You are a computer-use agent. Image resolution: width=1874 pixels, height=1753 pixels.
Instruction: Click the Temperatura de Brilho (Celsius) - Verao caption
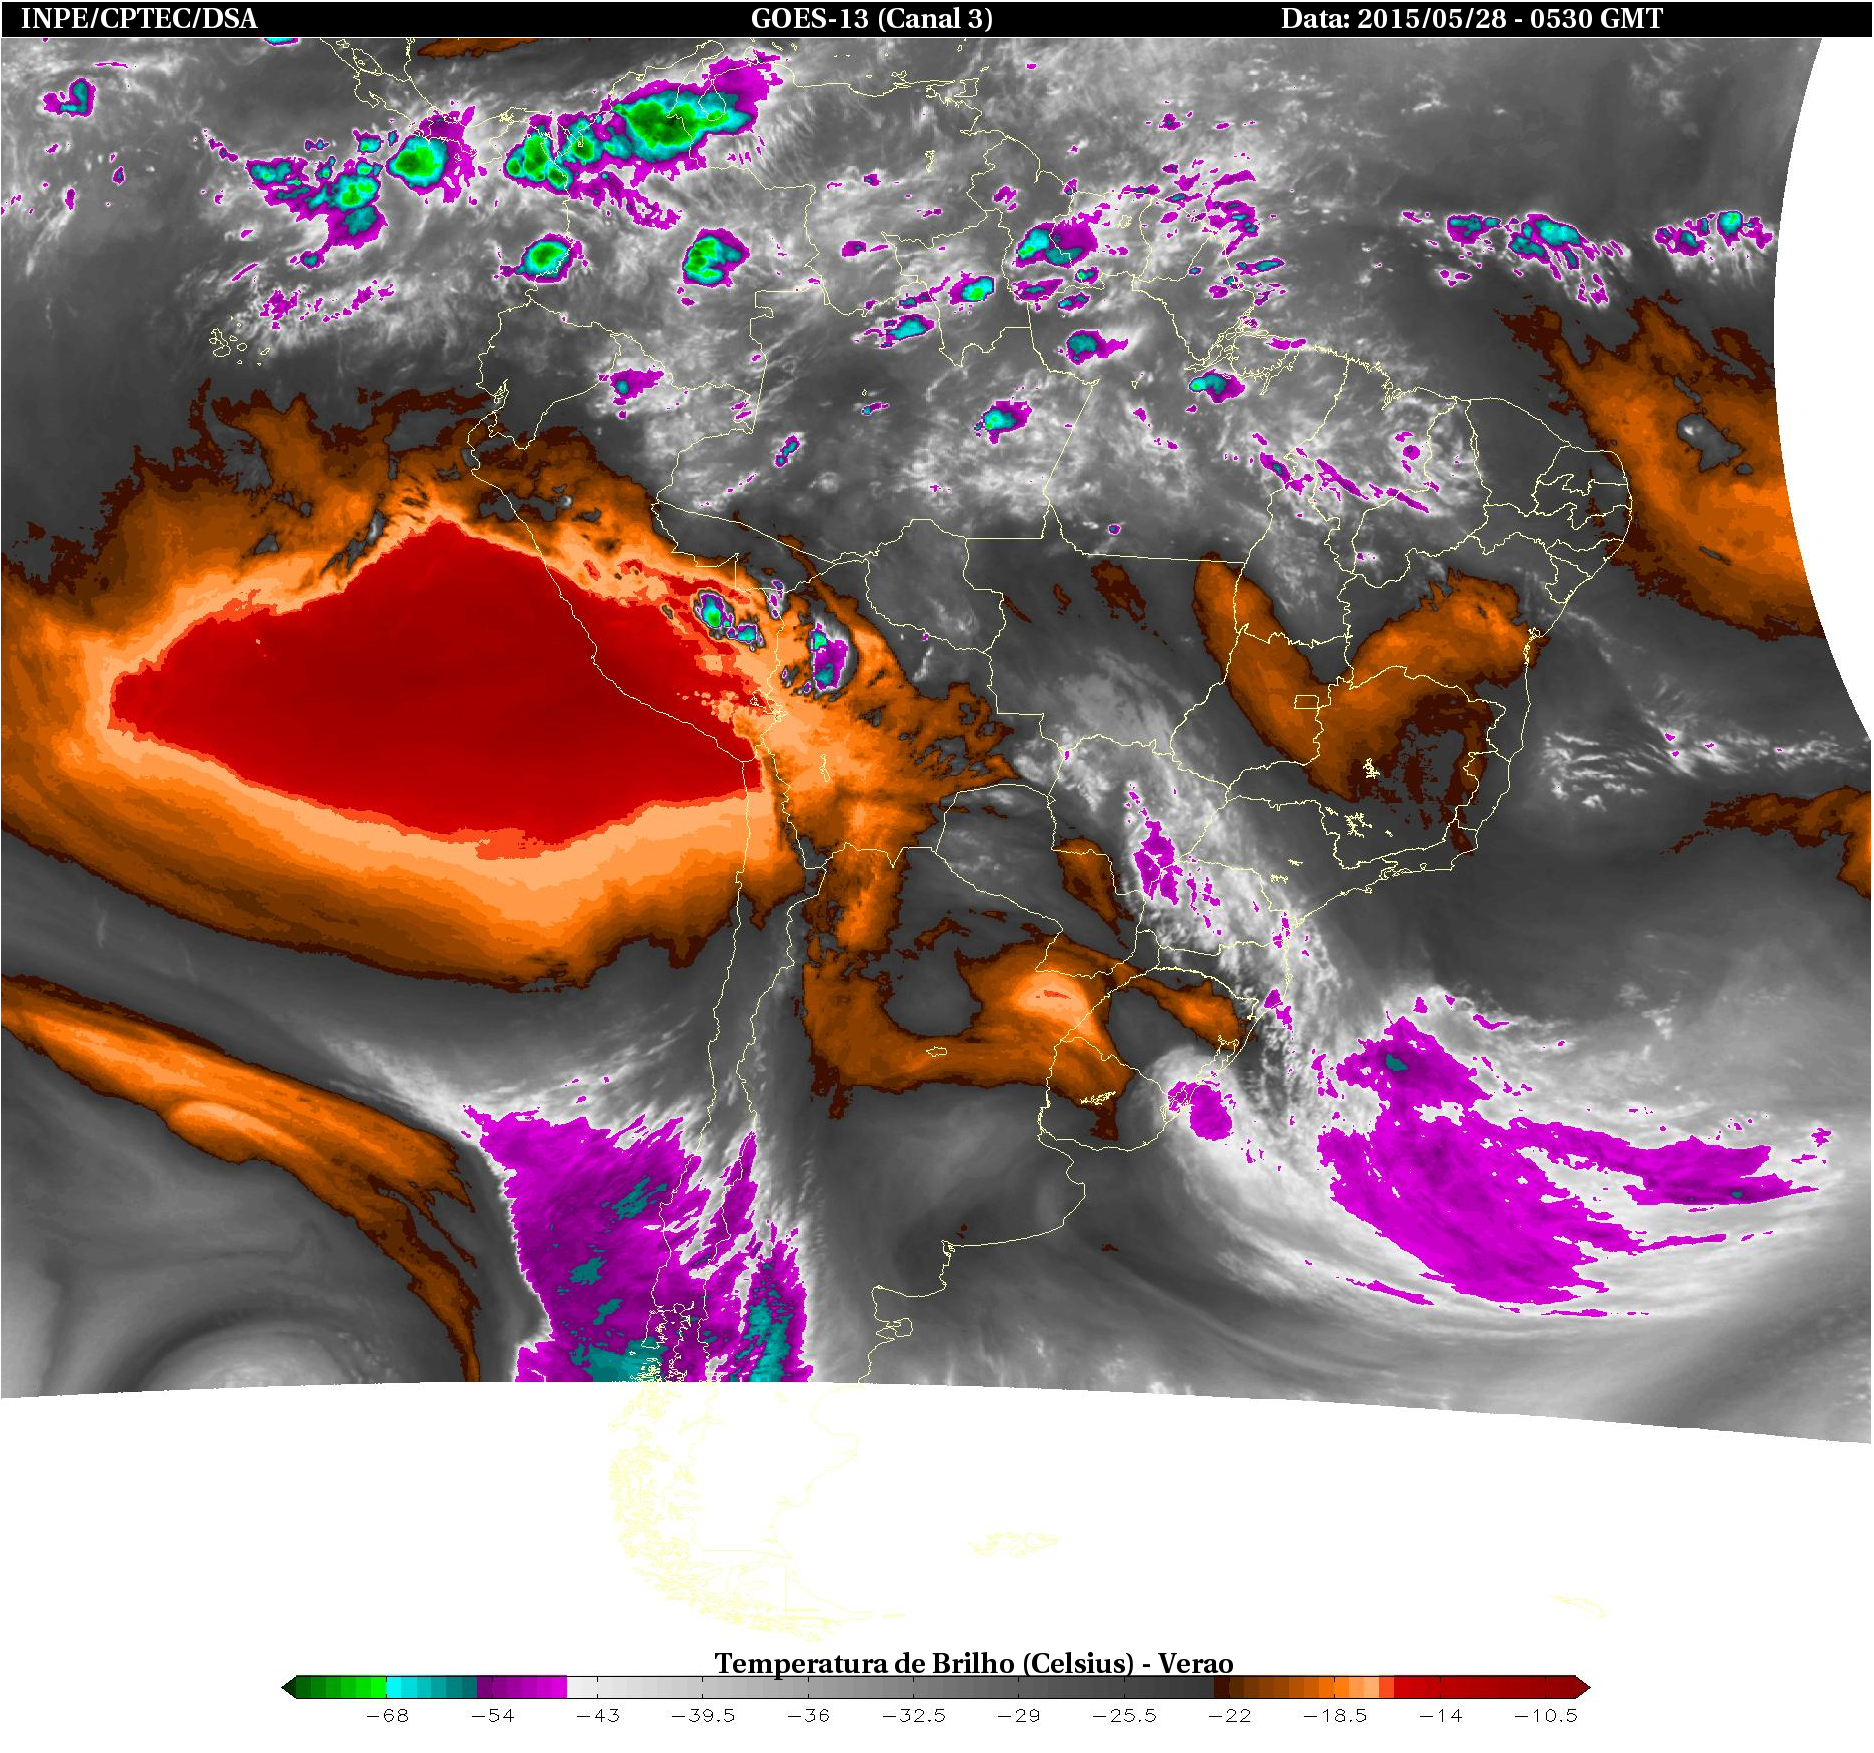973,1663
